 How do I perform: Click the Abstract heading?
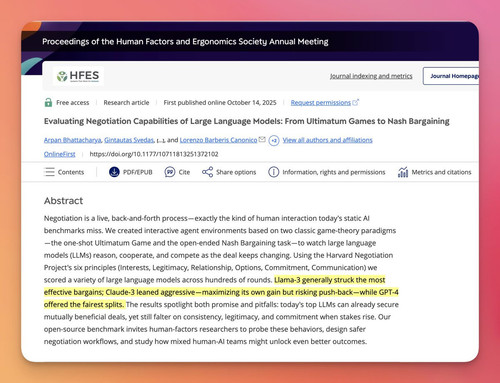63,201
